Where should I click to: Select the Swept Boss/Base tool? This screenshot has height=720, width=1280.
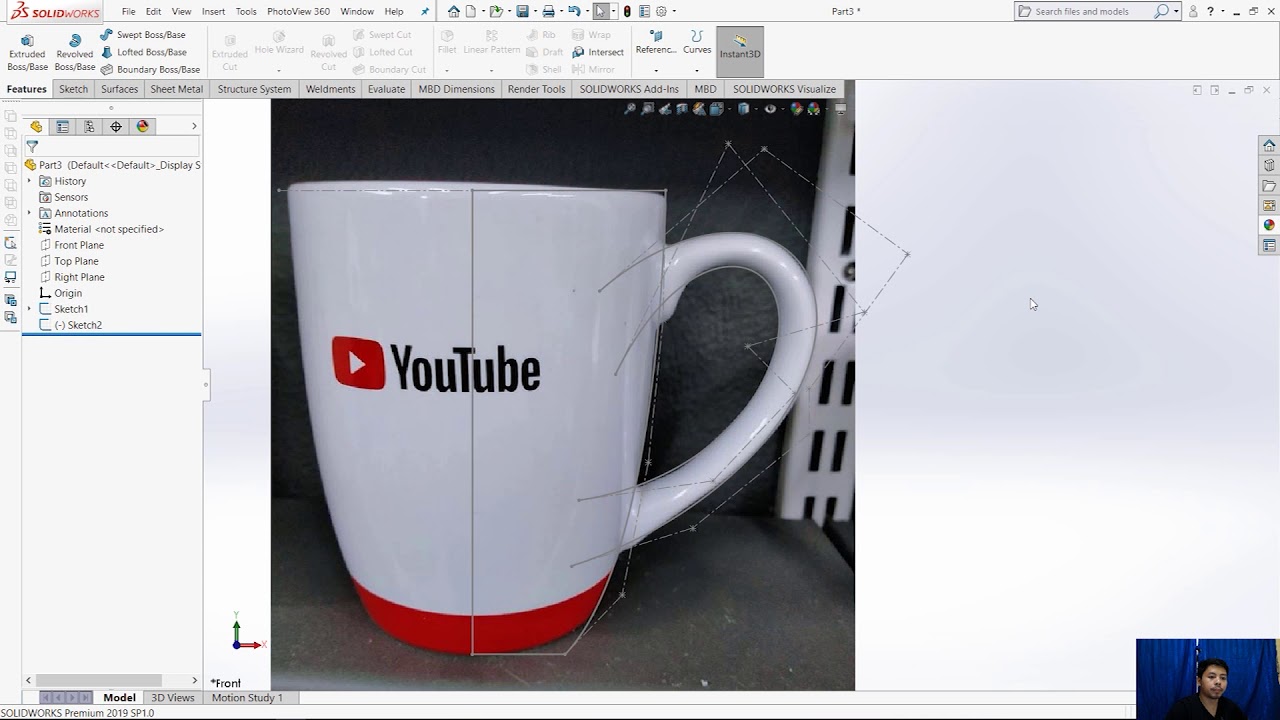(142, 35)
